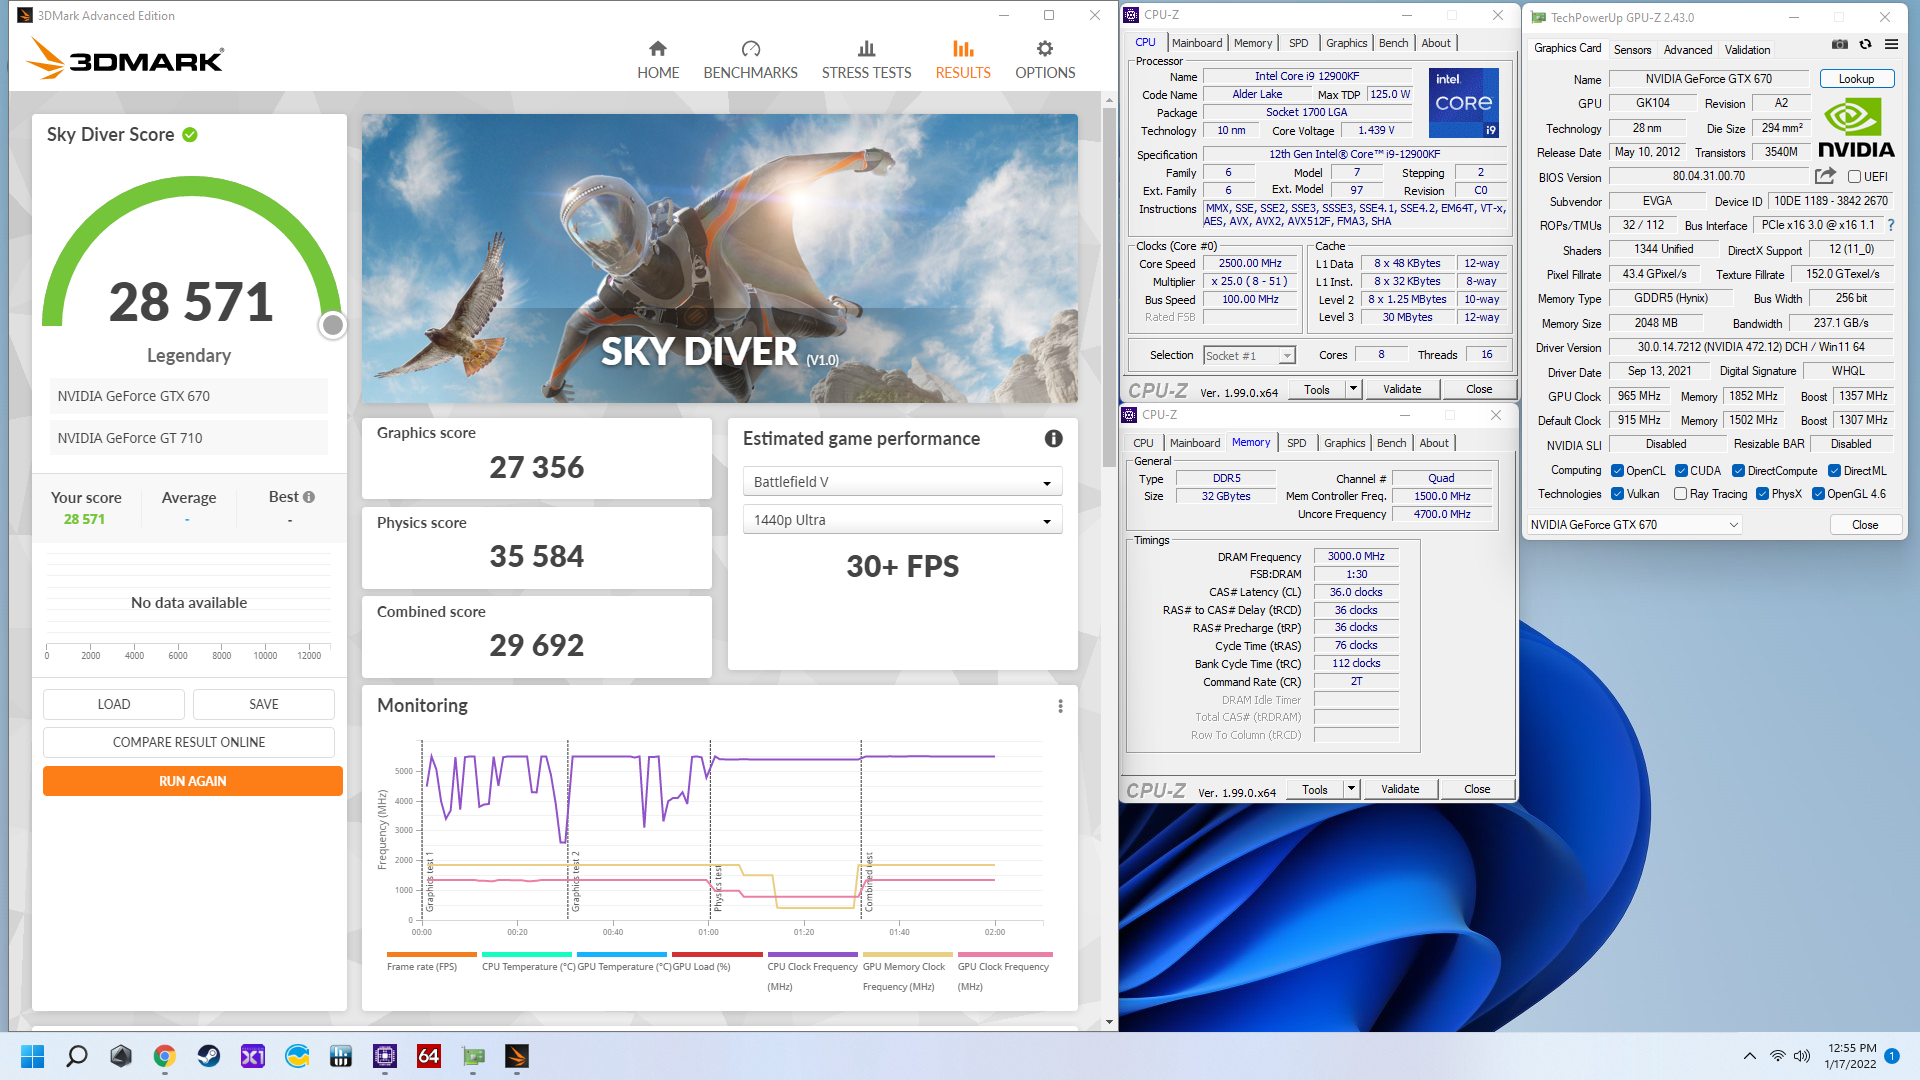Click RUN AGAIN button
The image size is (1920, 1080).
tap(193, 781)
